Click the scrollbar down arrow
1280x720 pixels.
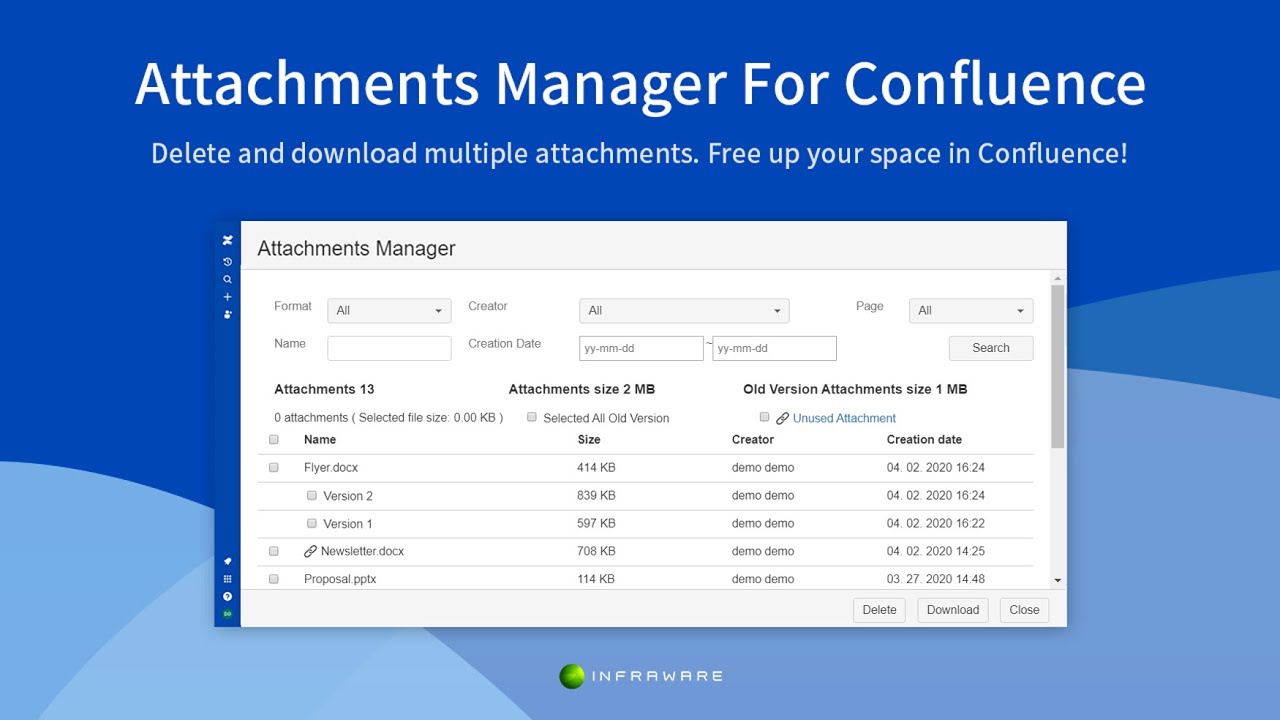pos(1058,581)
